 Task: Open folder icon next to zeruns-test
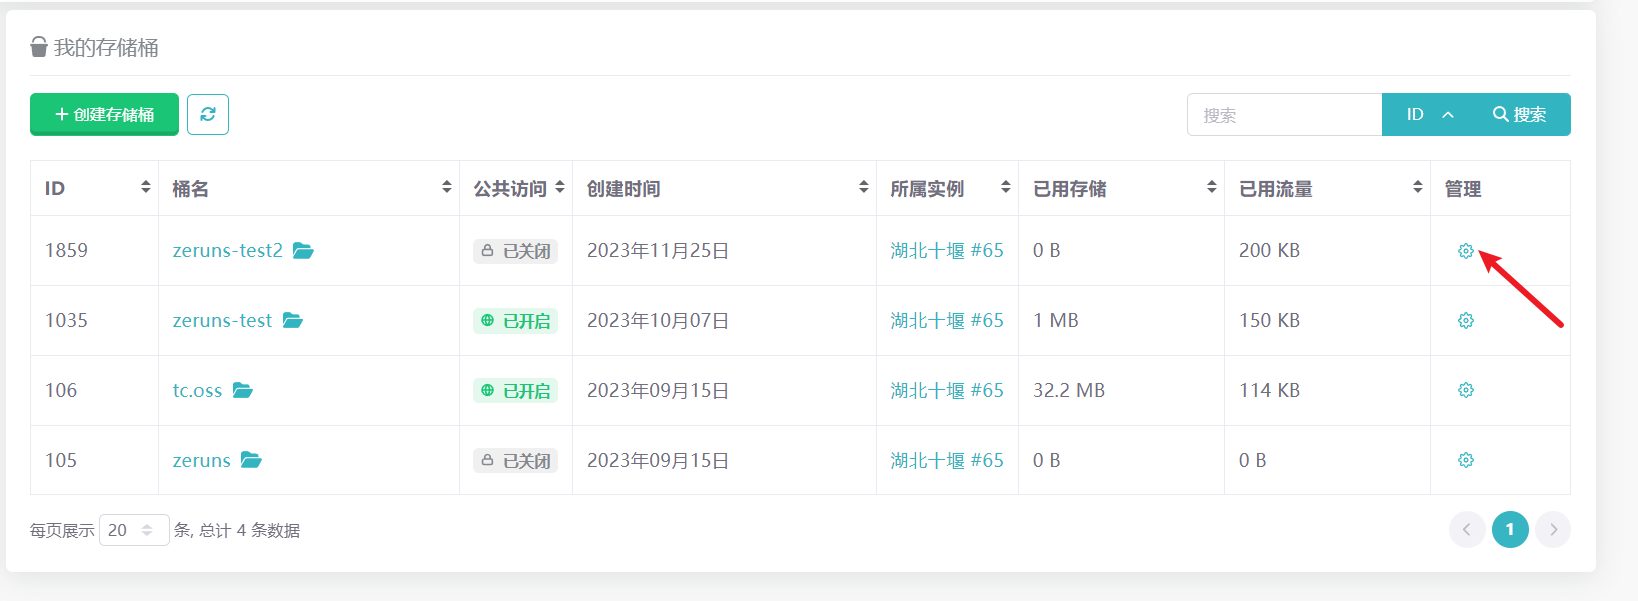tap(292, 320)
